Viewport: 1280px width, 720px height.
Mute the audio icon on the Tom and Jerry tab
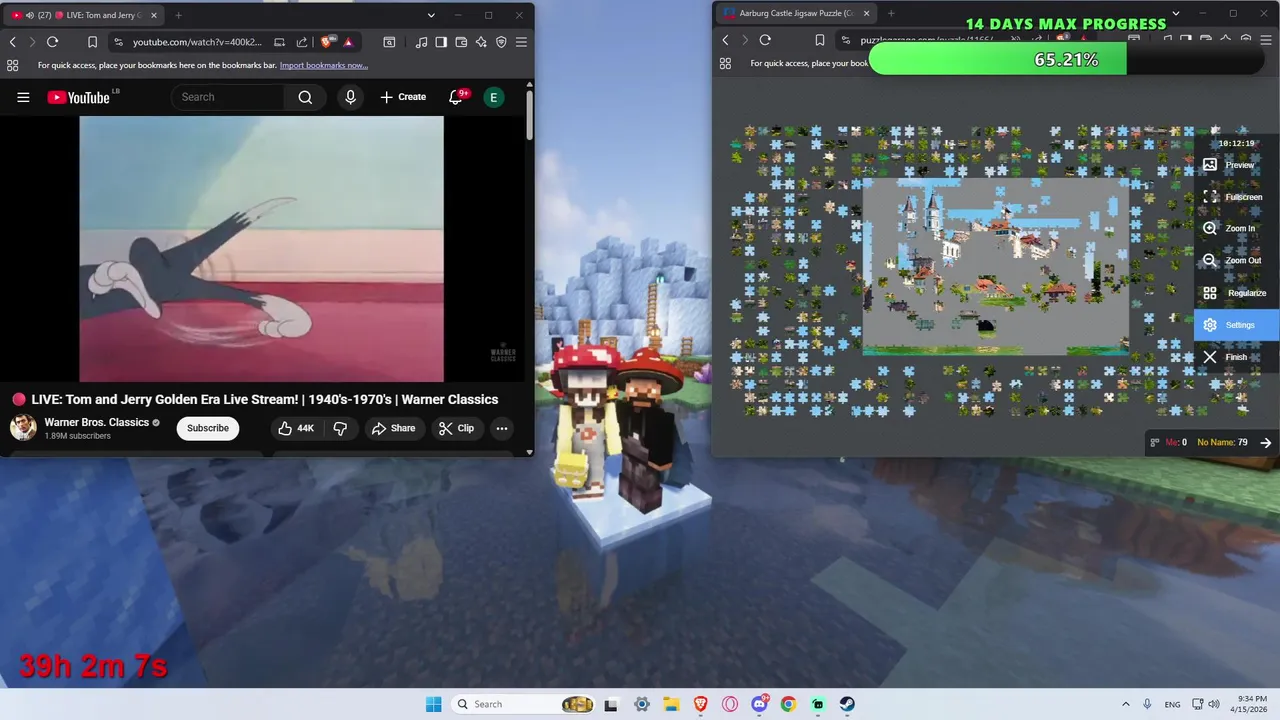pos(29,15)
